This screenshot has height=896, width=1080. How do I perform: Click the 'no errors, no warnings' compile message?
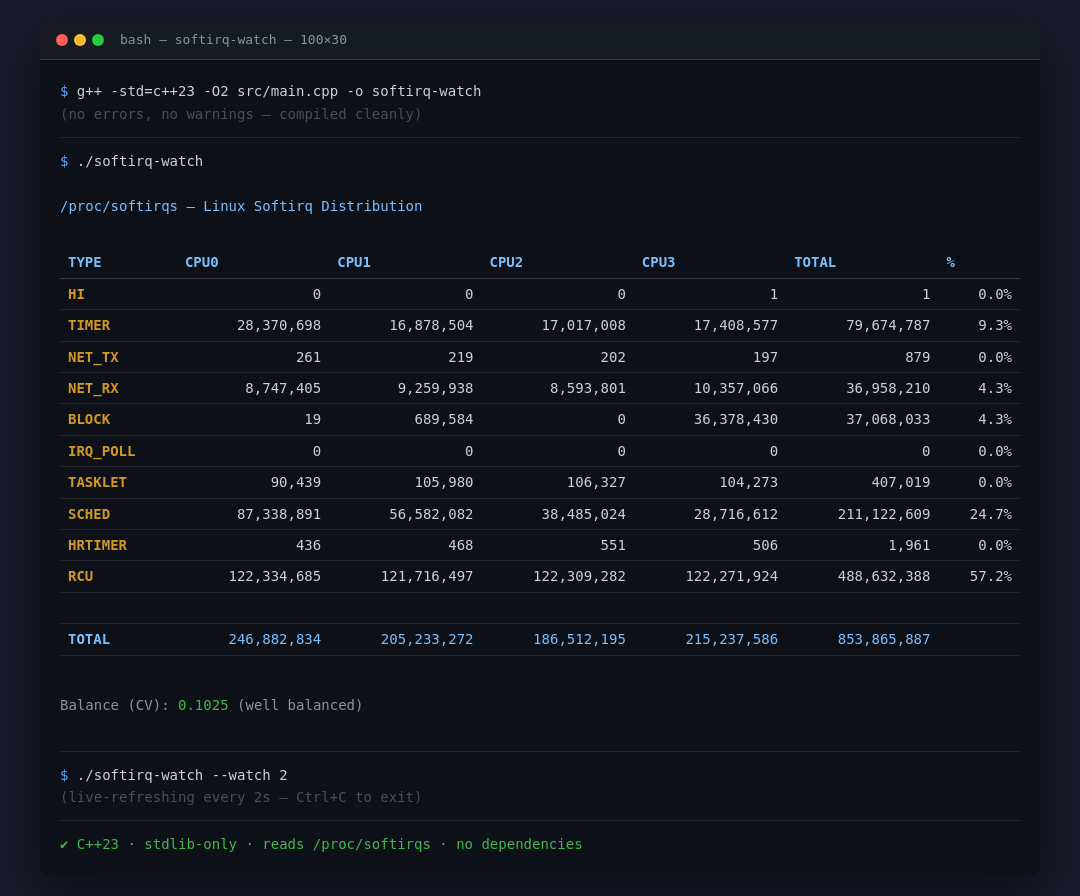(241, 114)
